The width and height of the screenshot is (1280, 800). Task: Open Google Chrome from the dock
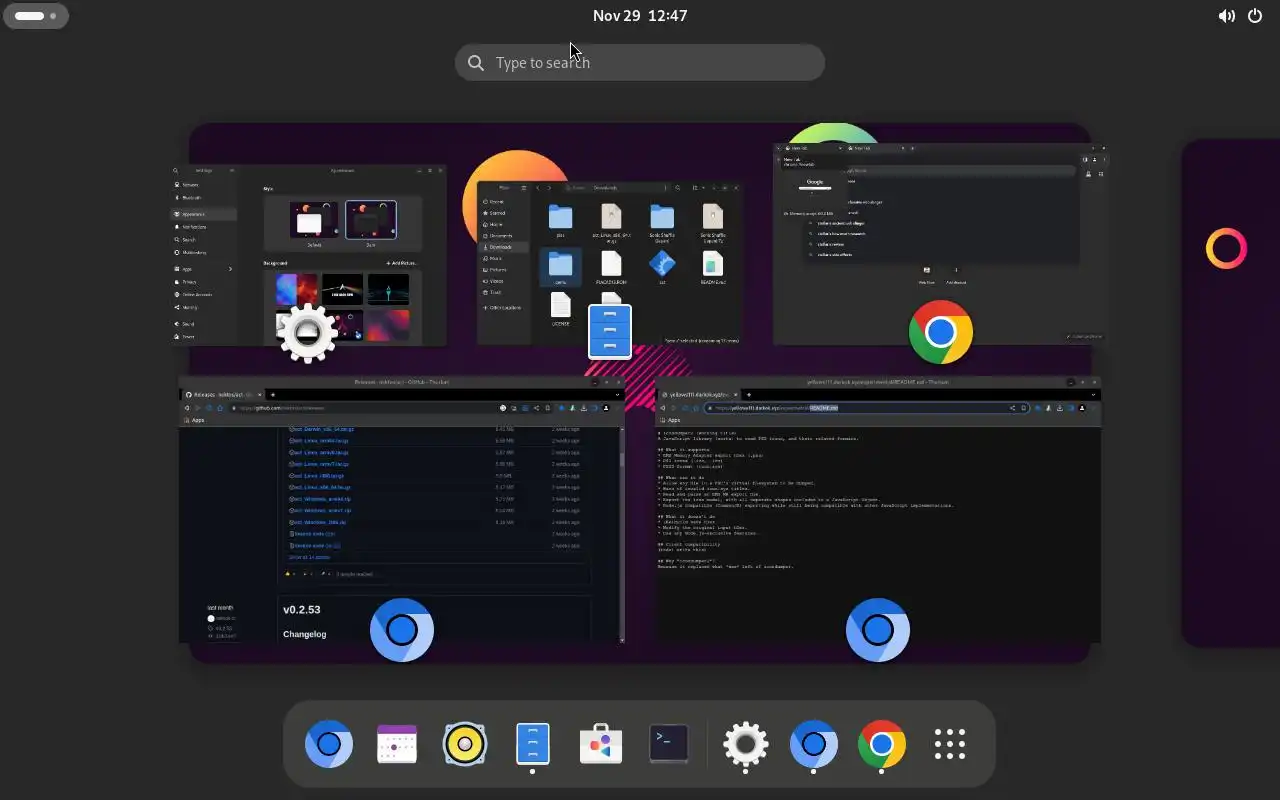click(882, 744)
